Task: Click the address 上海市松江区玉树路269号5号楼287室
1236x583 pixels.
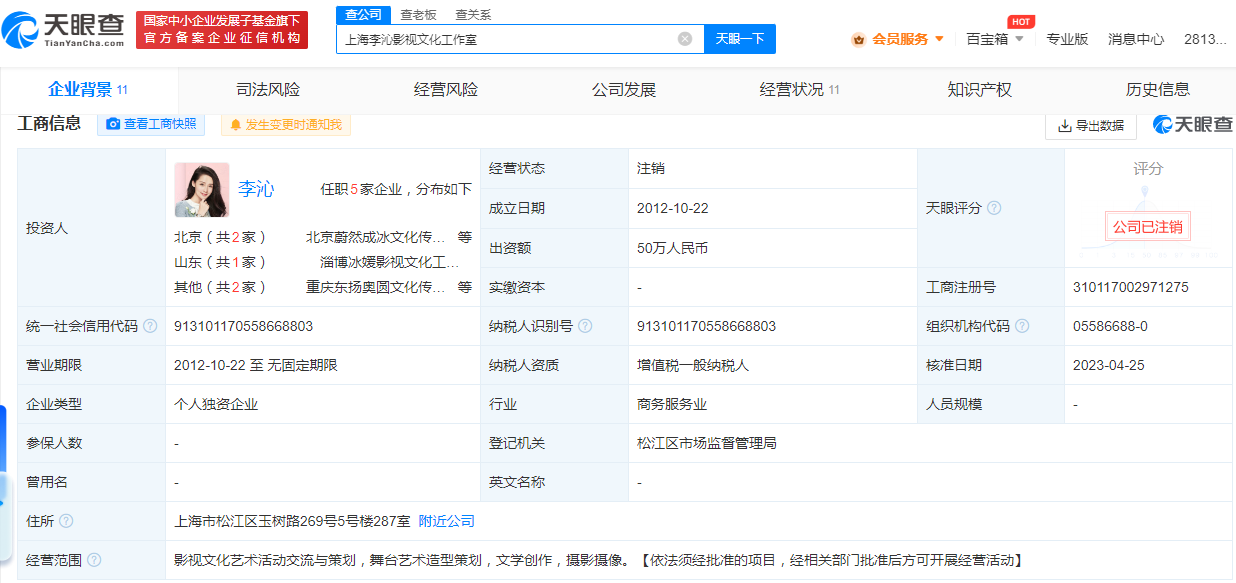Action: coord(292,521)
